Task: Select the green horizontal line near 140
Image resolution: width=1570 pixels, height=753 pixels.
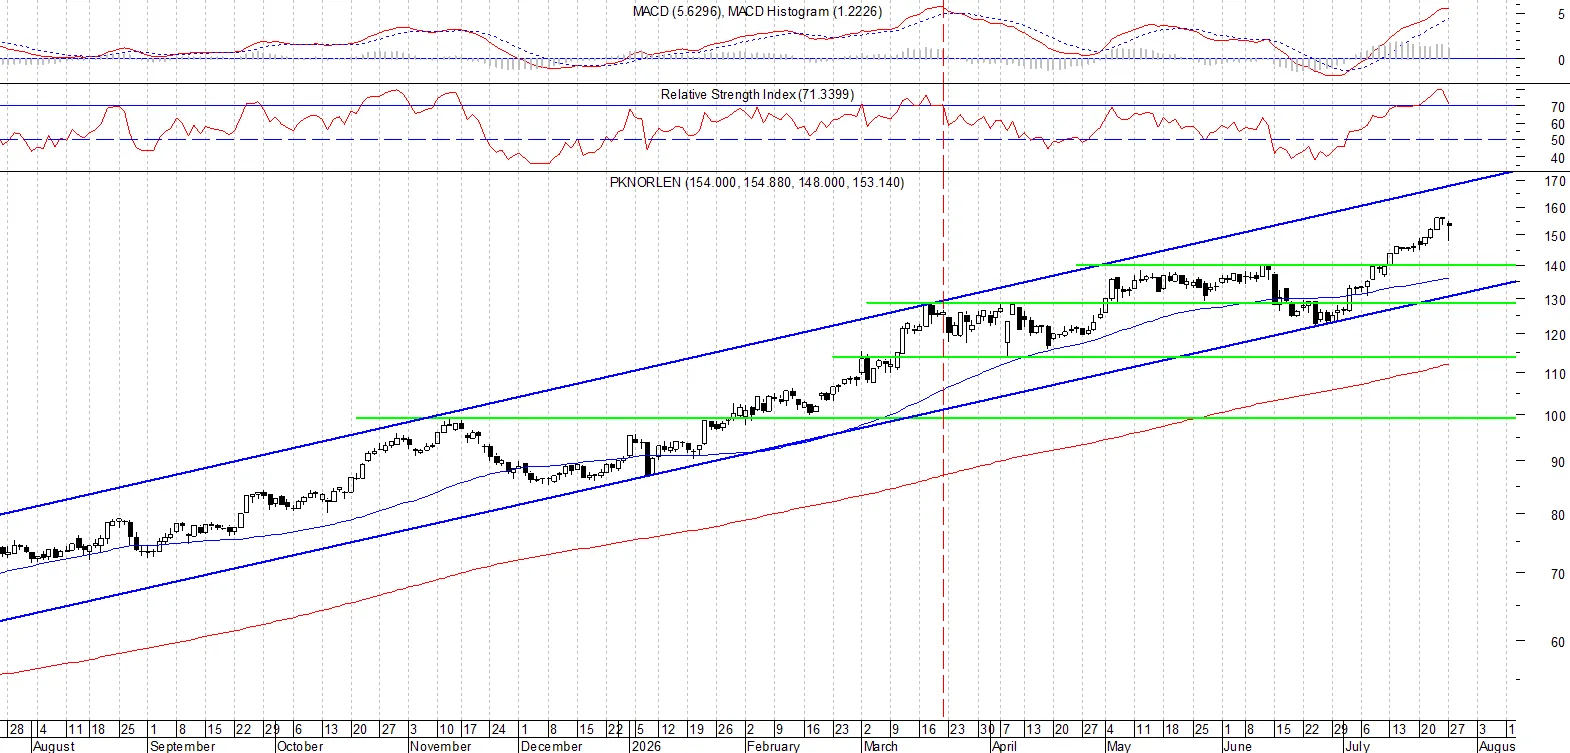Action: [1295, 265]
